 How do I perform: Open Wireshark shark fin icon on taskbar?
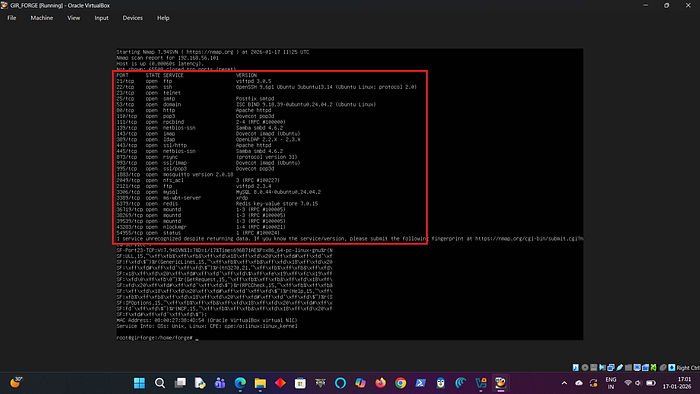pos(461,383)
